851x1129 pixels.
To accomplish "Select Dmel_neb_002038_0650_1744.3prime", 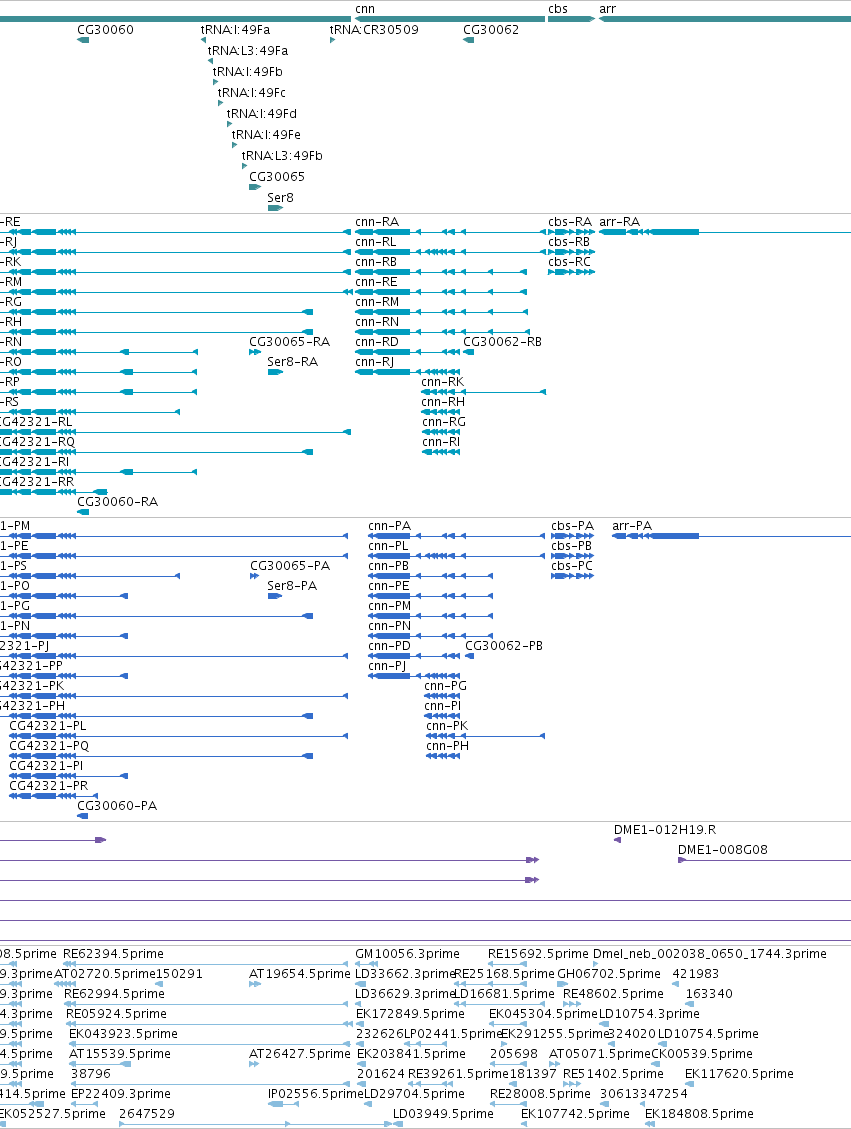I will 710,954.
